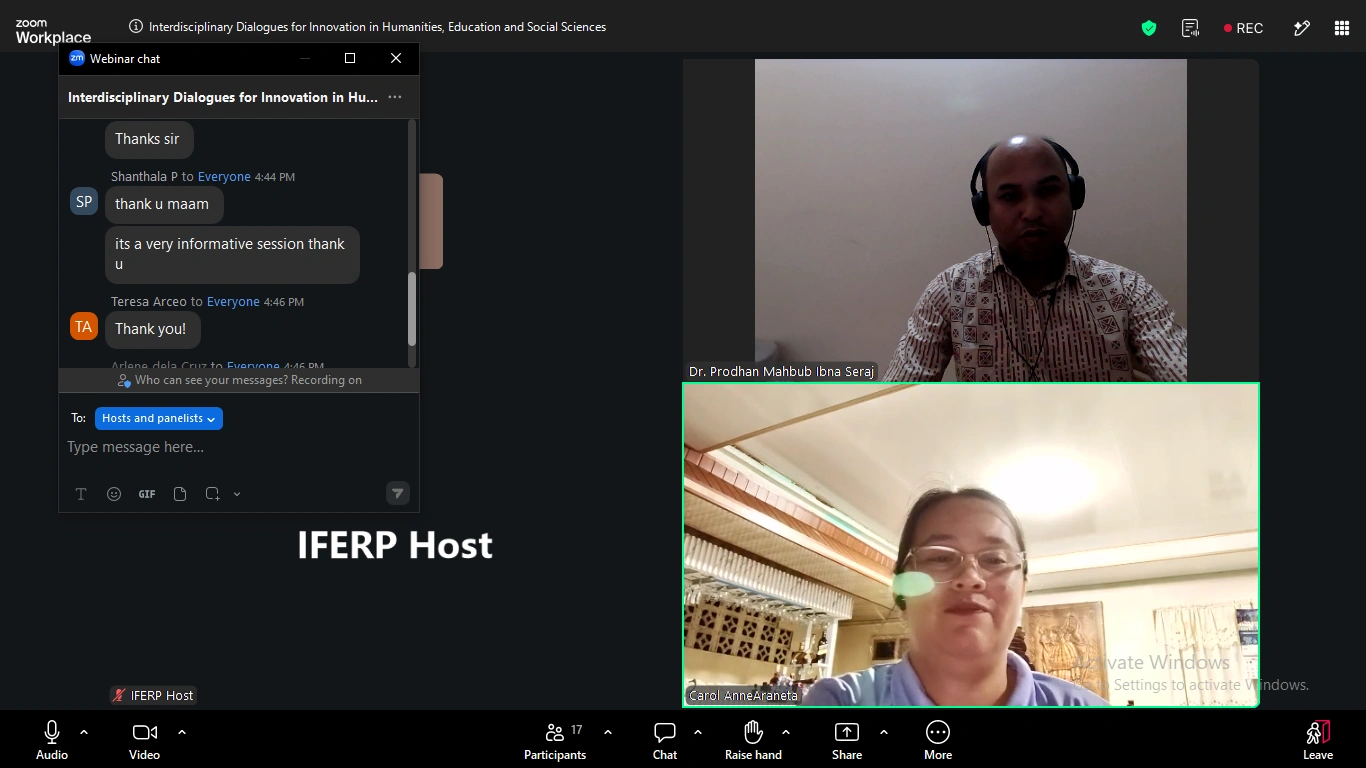The height and width of the screenshot is (768, 1366).
Task: Click the screenshot capture icon in chat
Action: click(212, 494)
